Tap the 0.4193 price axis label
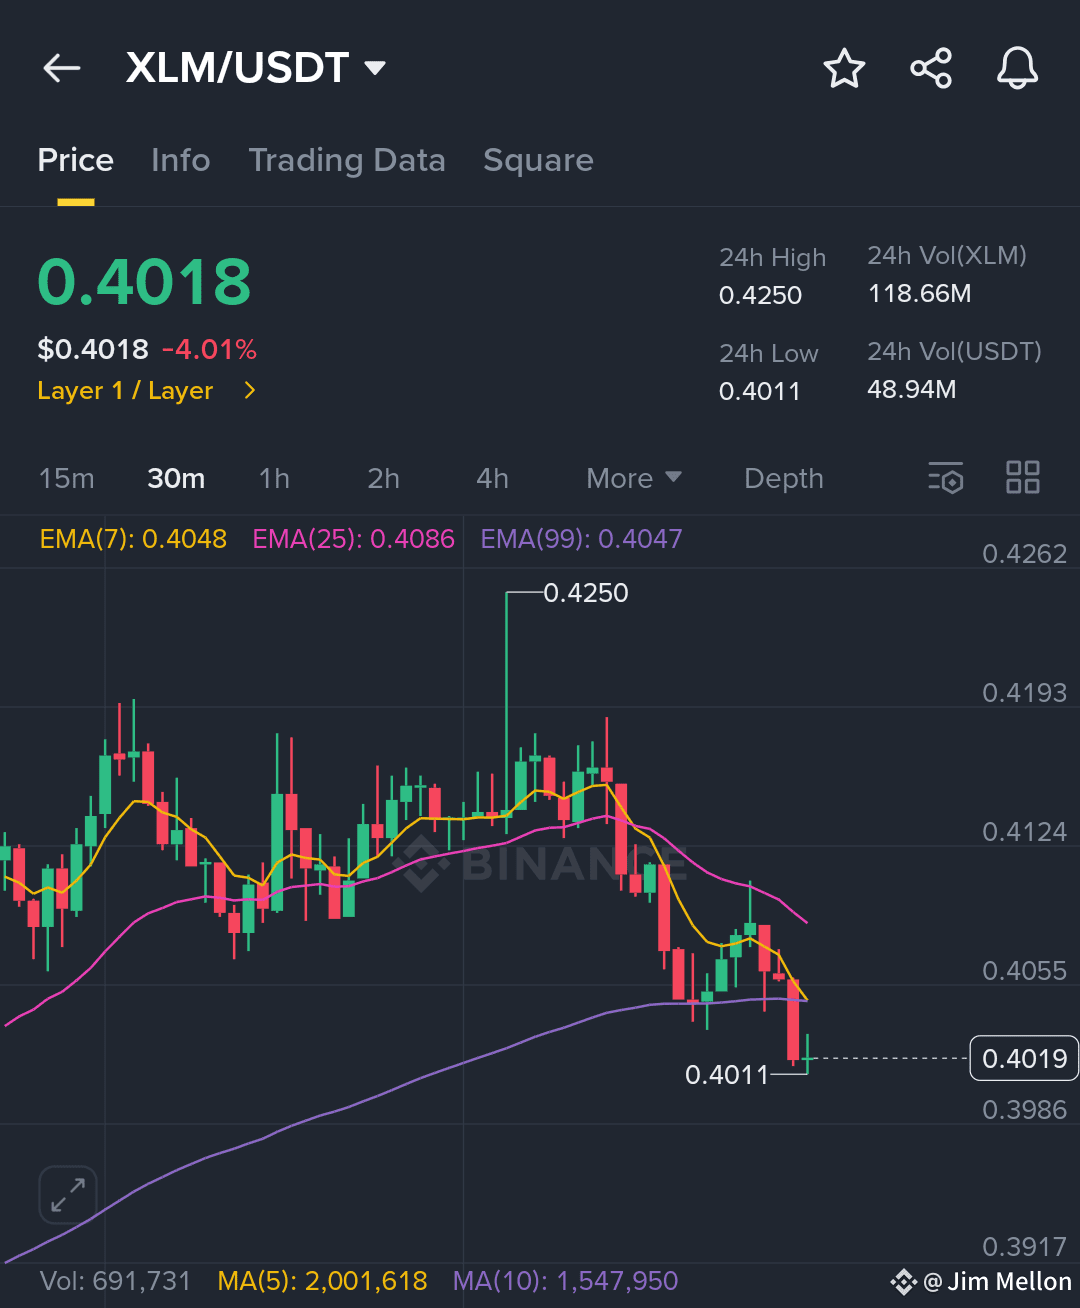The image size is (1080, 1308). point(1024,692)
